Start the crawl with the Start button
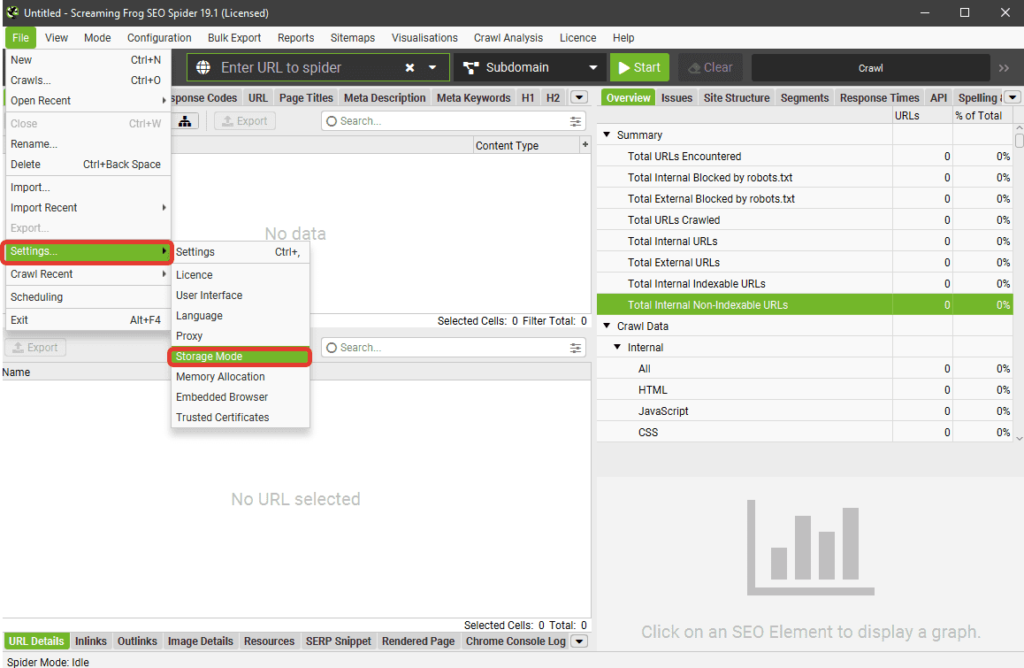The image size is (1024, 668). coord(639,67)
